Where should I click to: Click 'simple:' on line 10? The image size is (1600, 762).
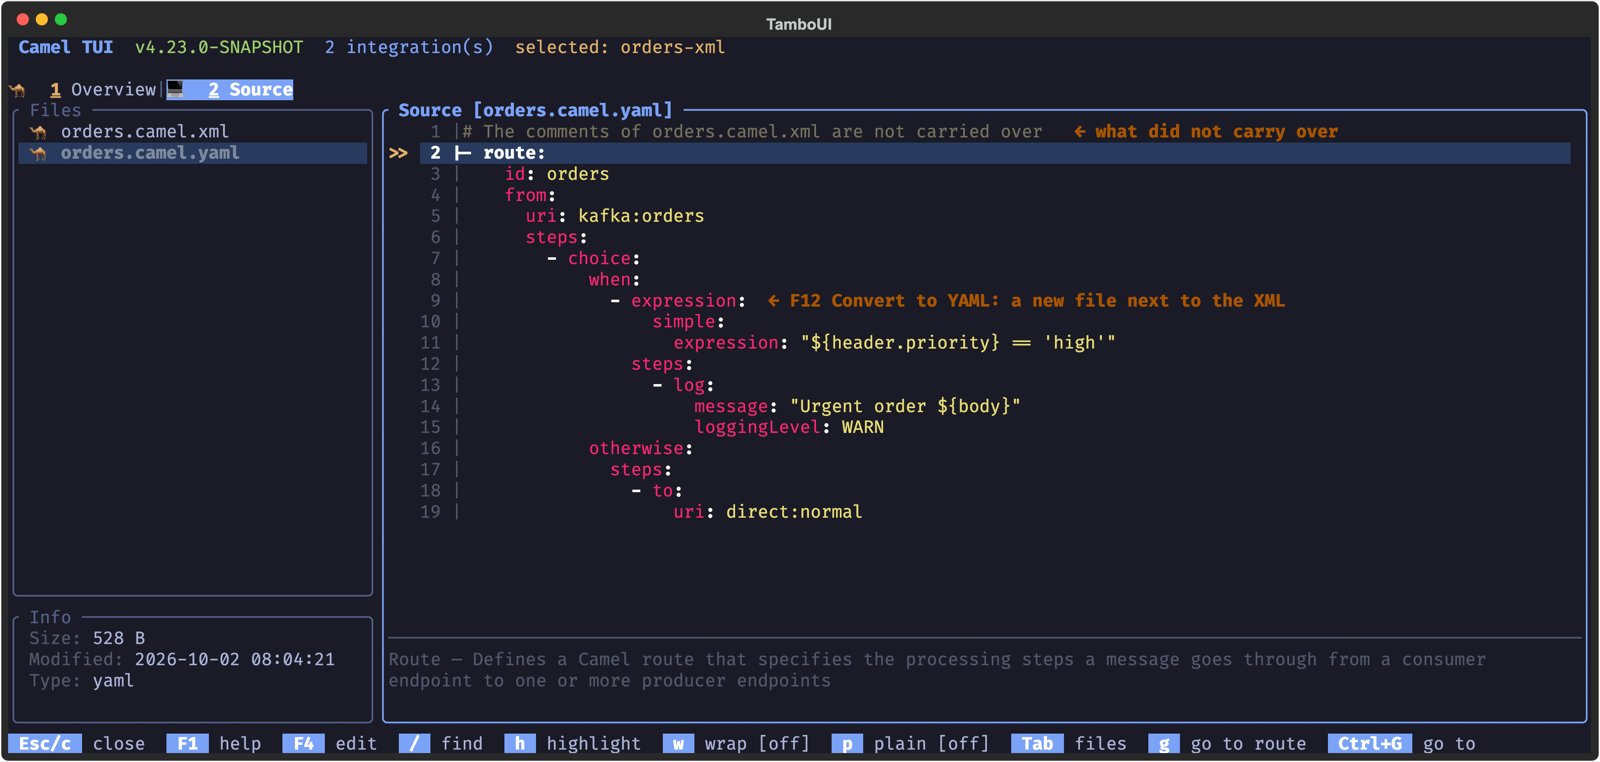point(689,321)
